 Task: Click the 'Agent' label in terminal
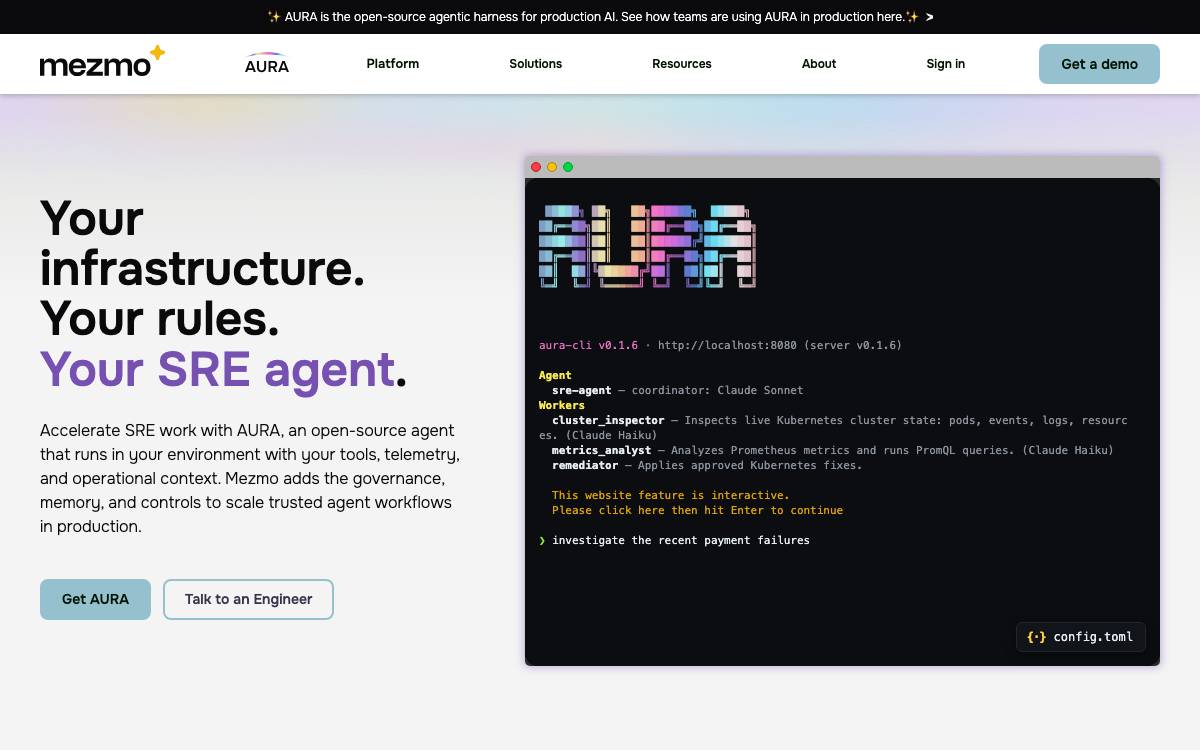point(555,375)
